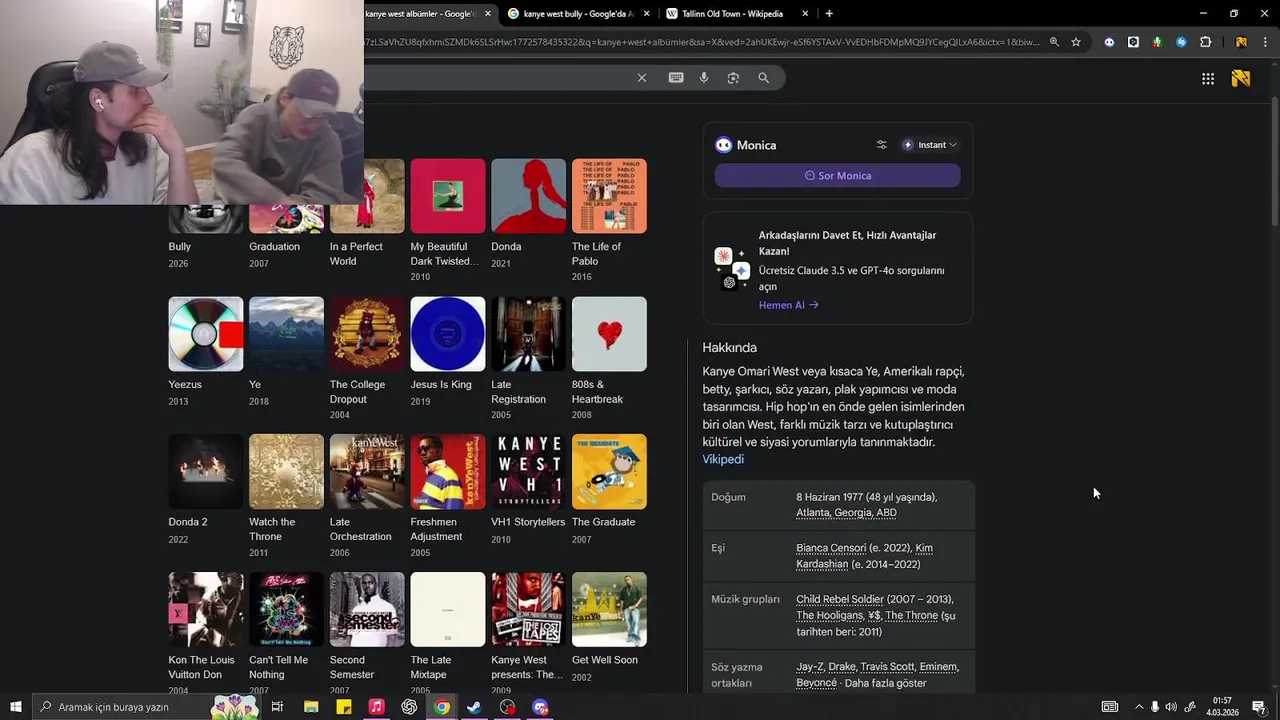The width and height of the screenshot is (1280, 720).
Task: Select the 808s & Heartbreak album cover
Action: pos(609,334)
